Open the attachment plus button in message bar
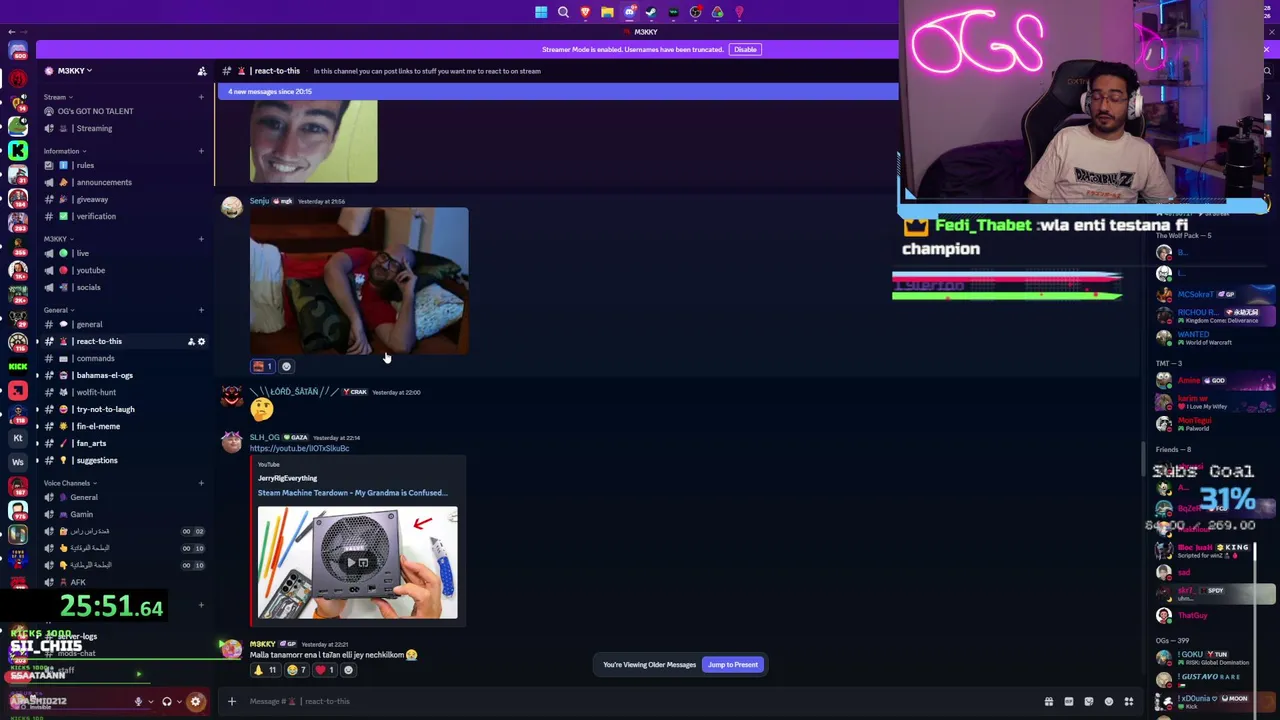The height and width of the screenshot is (720, 1280). 231,701
